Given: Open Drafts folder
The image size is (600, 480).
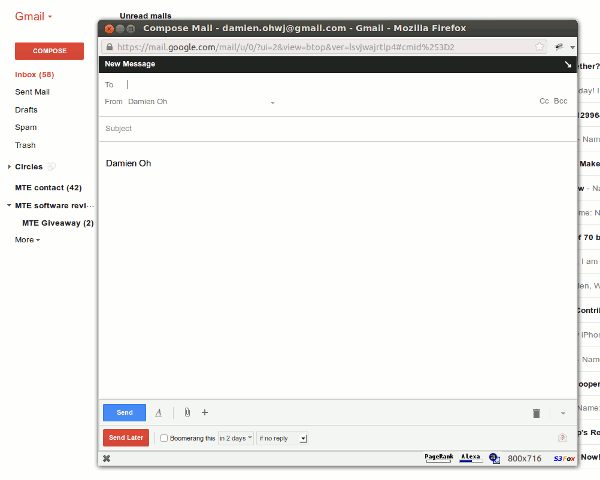Looking at the screenshot, I should 26,110.
